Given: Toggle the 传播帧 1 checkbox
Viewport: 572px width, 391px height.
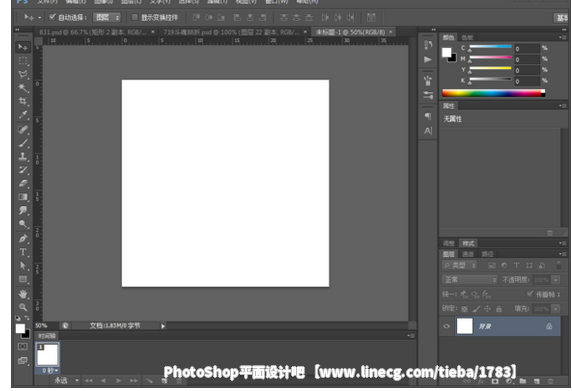Looking at the screenshot, I should 530,294.
